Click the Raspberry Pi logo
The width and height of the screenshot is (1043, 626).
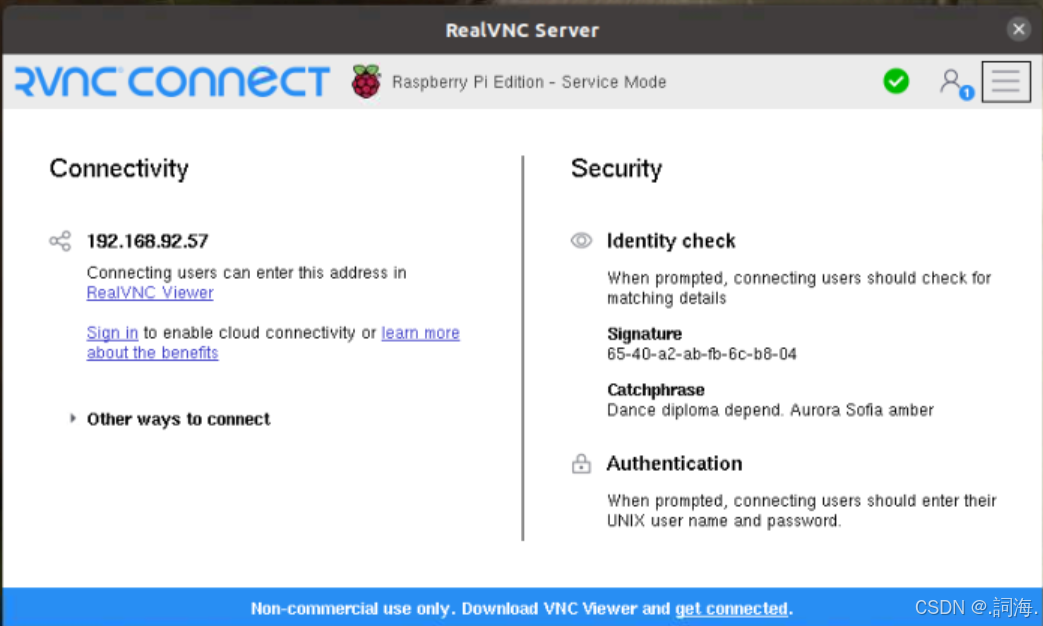point(366,81)
